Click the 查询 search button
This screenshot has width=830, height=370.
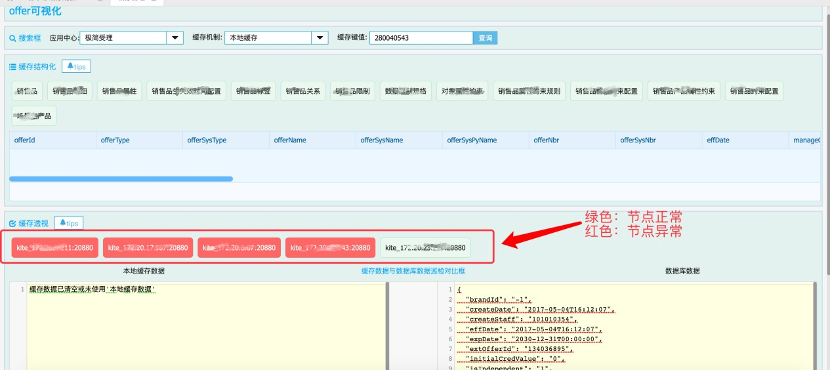pyautogui.click(x=485, y=38)
